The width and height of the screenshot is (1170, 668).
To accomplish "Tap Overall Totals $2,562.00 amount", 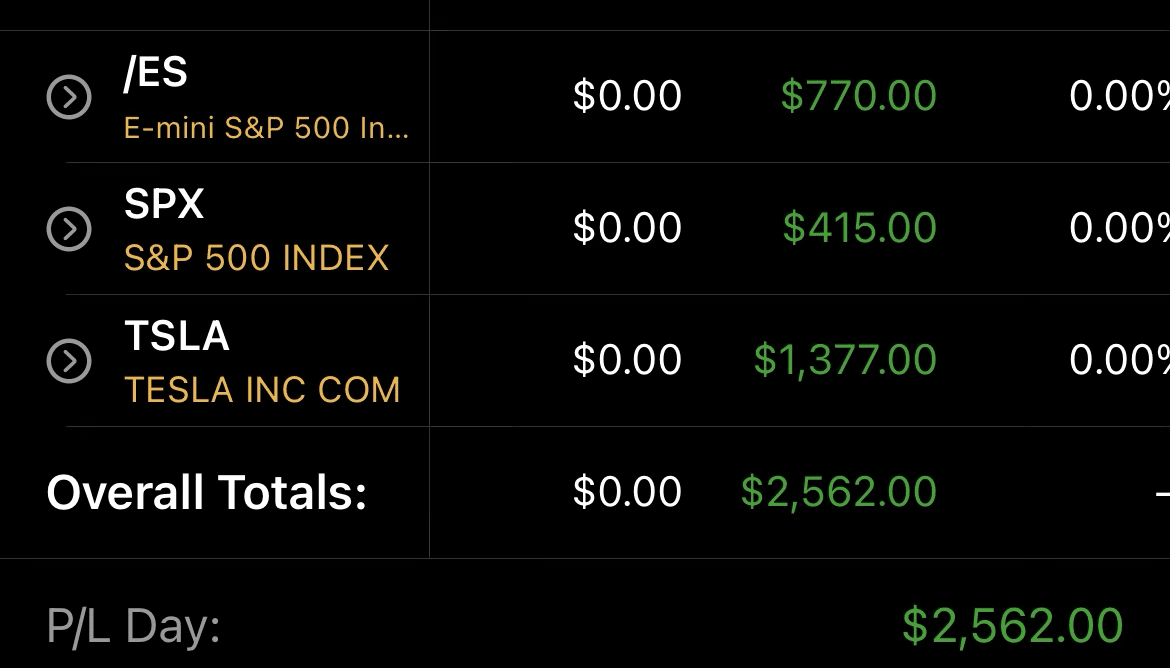I will [x=838, y=493].
